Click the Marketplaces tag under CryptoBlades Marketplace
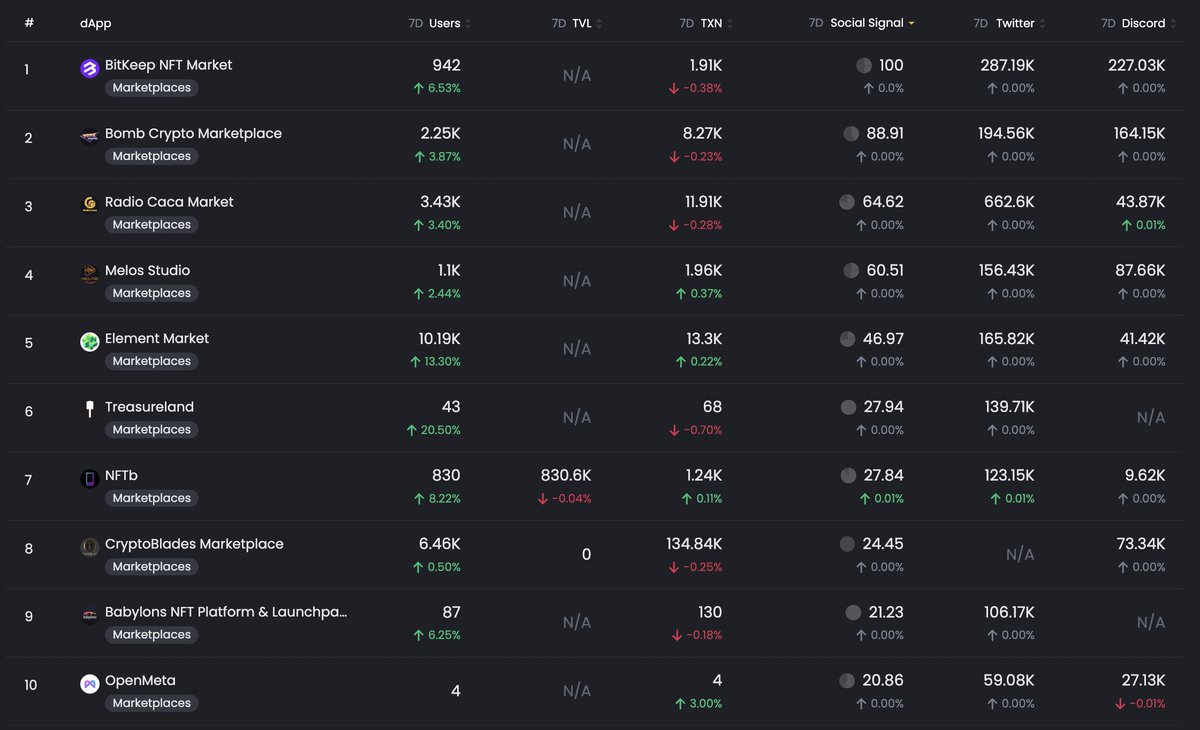 click(152, 567)
